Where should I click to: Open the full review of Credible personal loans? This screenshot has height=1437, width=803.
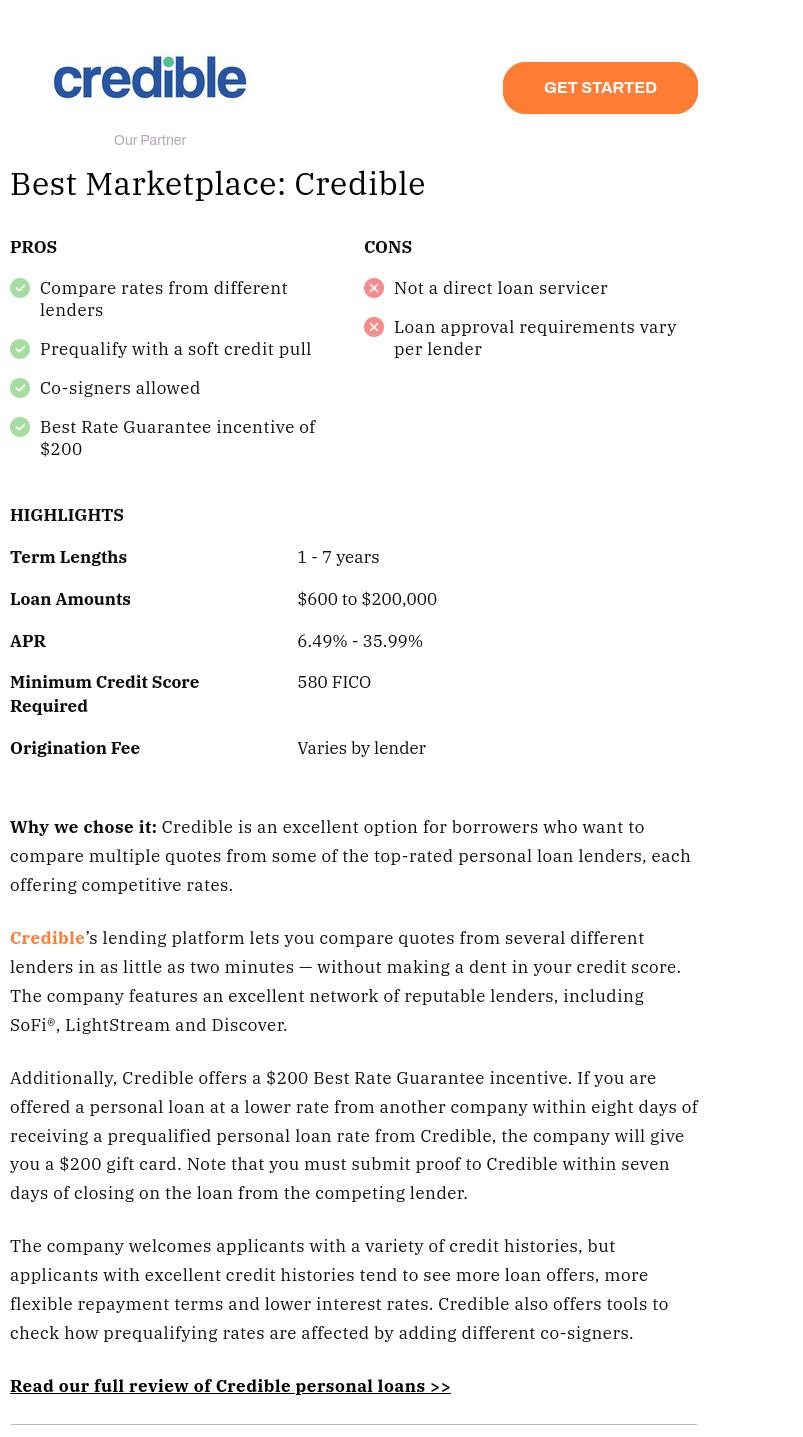[230, 1386]
